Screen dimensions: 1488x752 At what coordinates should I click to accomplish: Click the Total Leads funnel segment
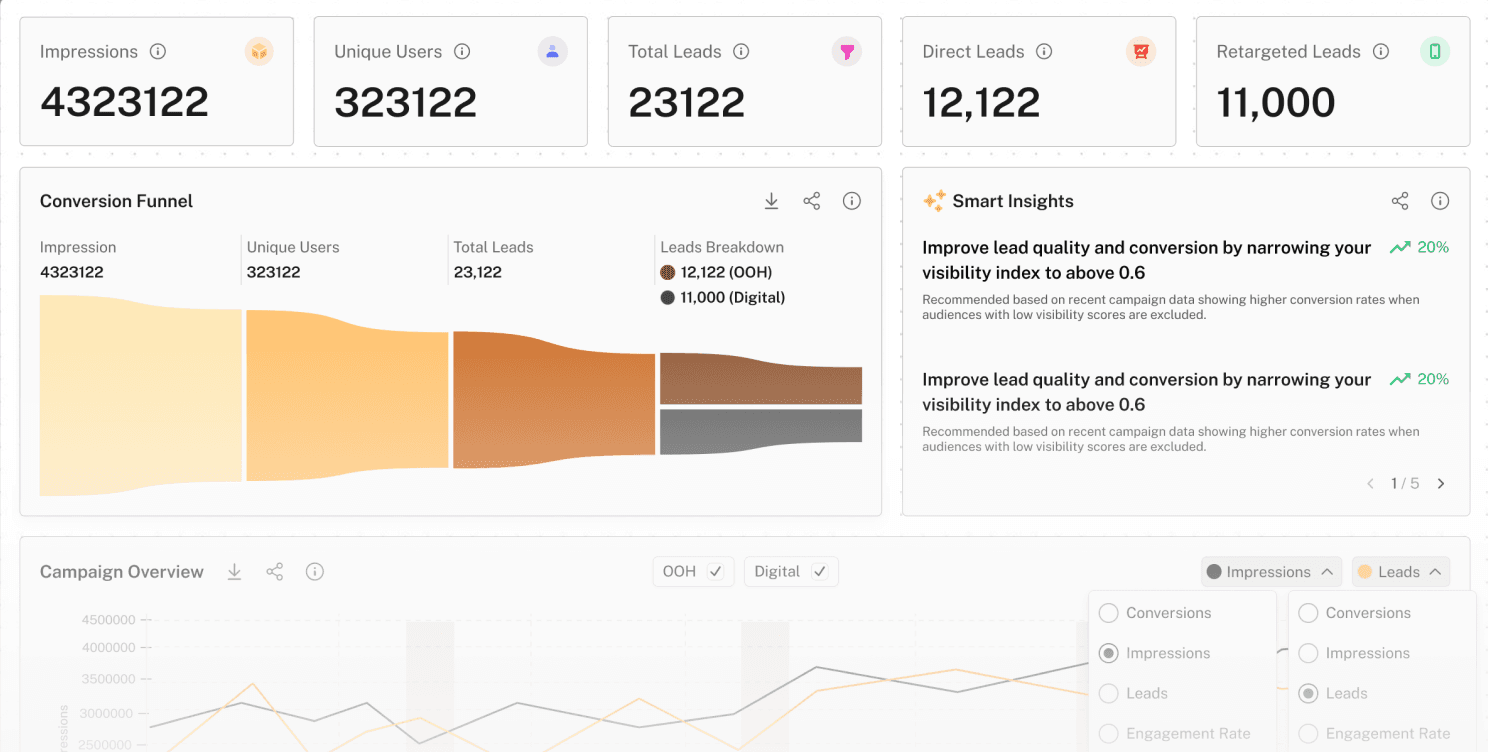tap(554, 400)
